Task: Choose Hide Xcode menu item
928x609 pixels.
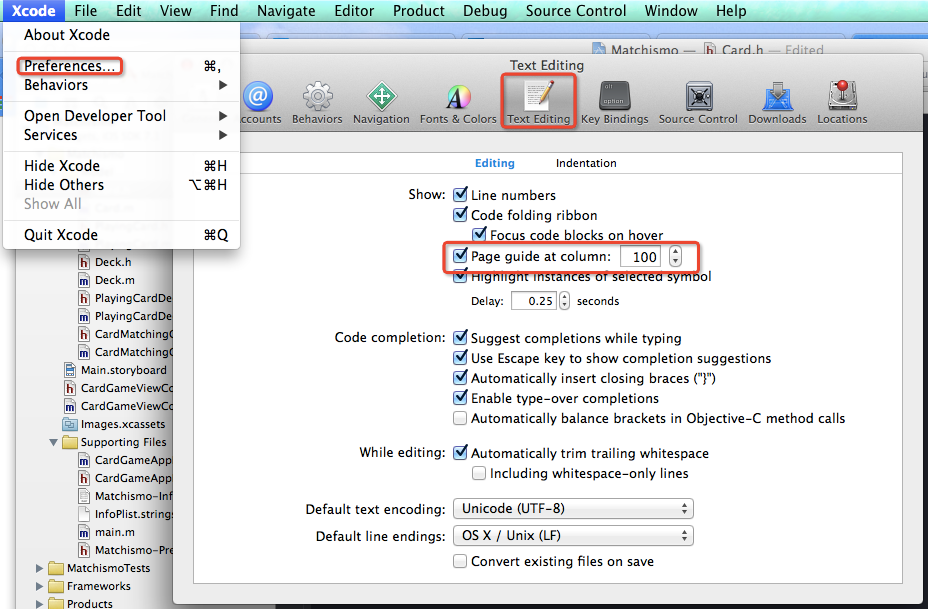Action: coord(121,166)
